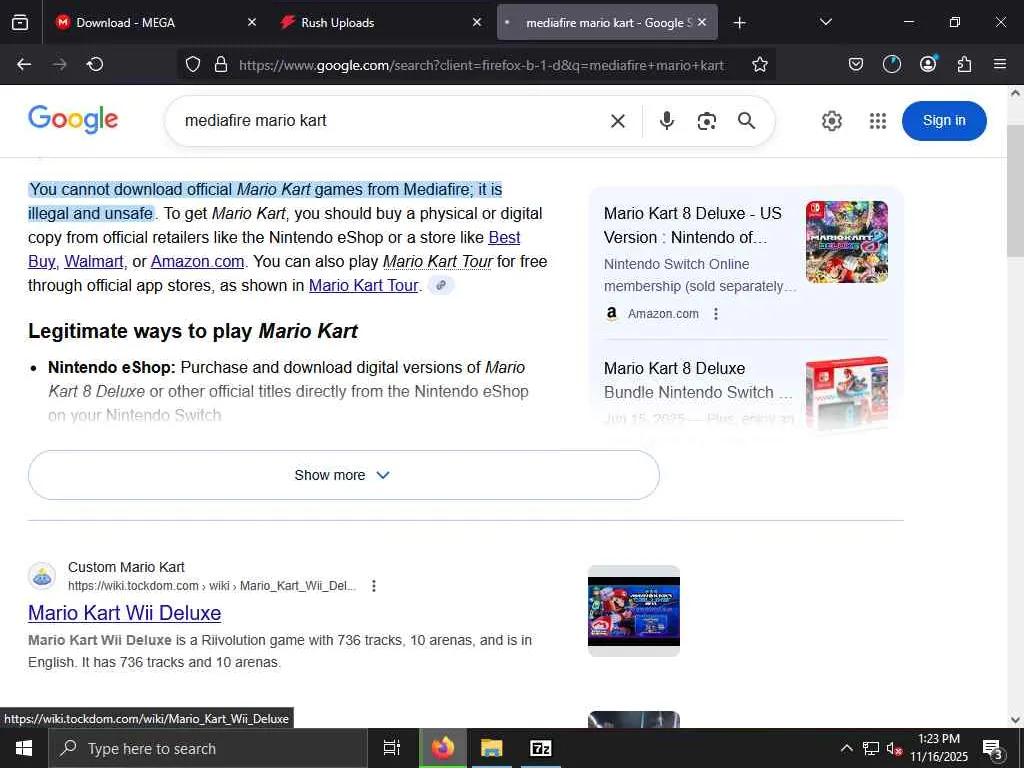The image size is (1024, 768).
Task: Start a voice search with the microphone
Action: point(667,121)
